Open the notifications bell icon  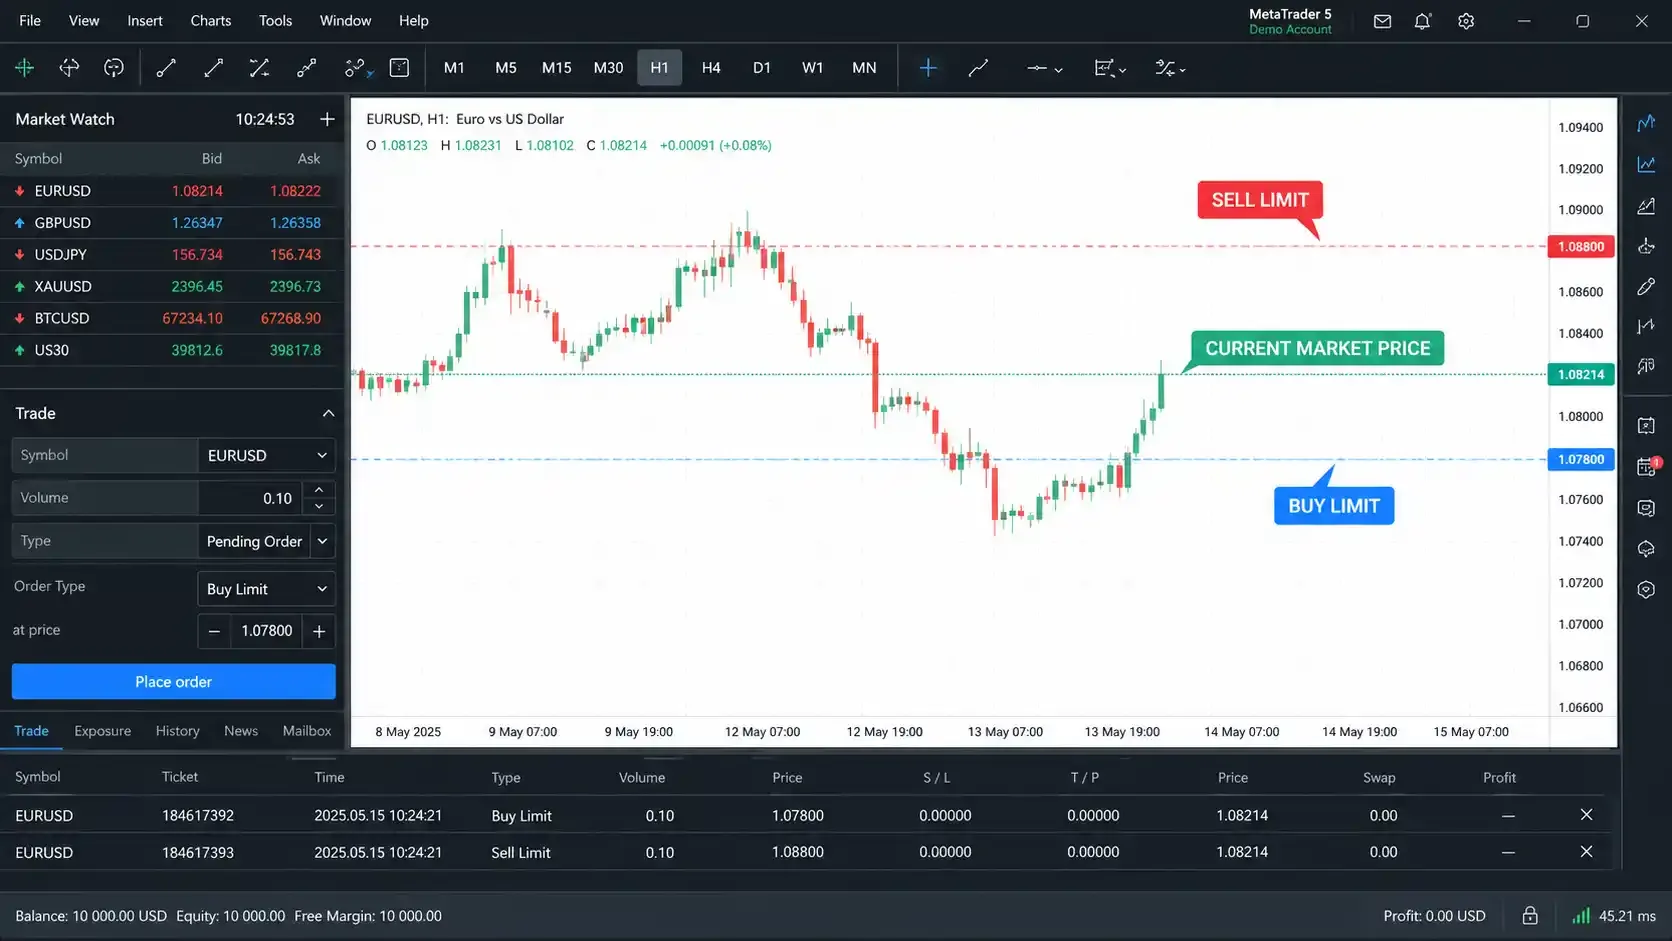(1423, 21)
